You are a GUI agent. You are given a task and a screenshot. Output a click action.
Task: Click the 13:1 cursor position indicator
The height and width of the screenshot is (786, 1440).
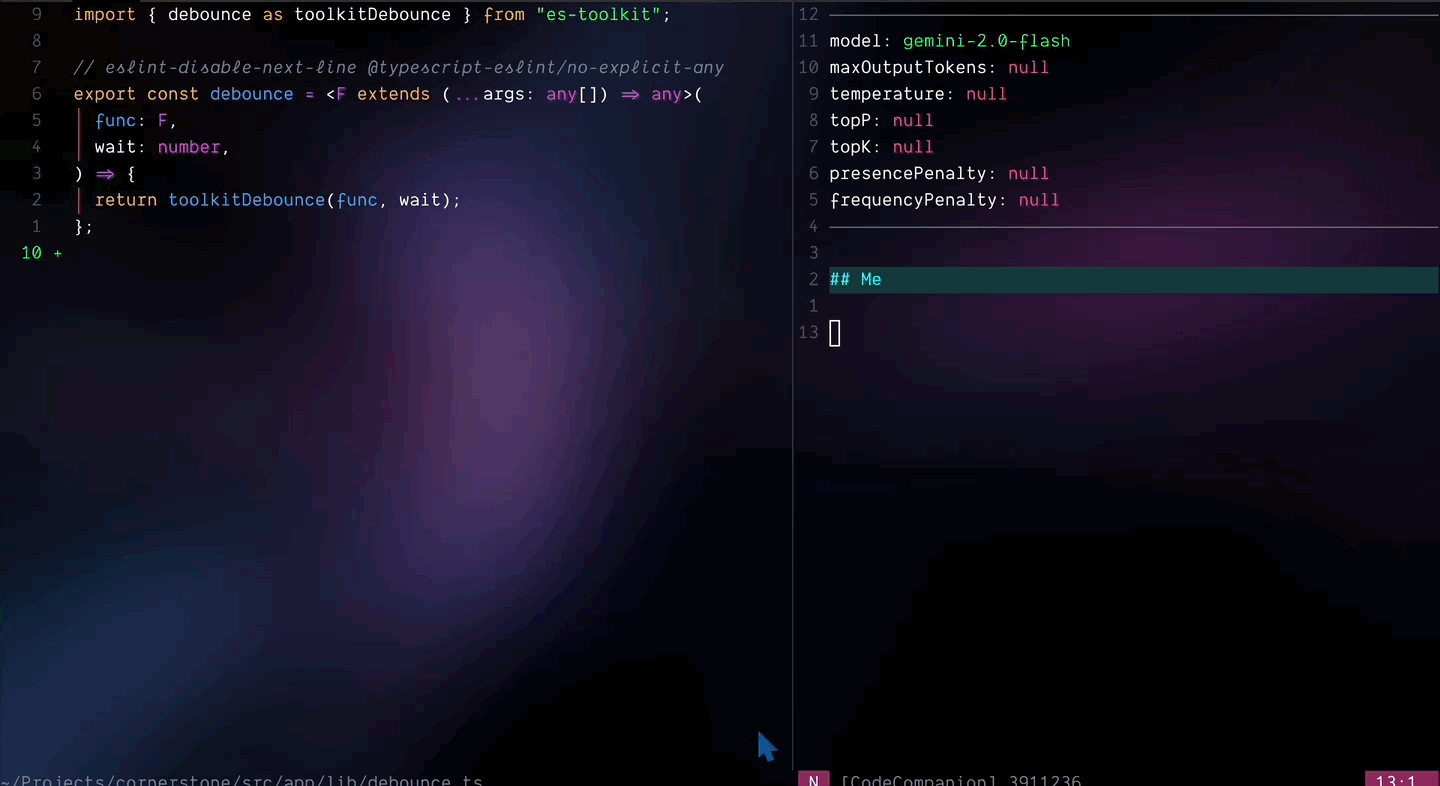pyautogui.click(x=1397, y=781)
